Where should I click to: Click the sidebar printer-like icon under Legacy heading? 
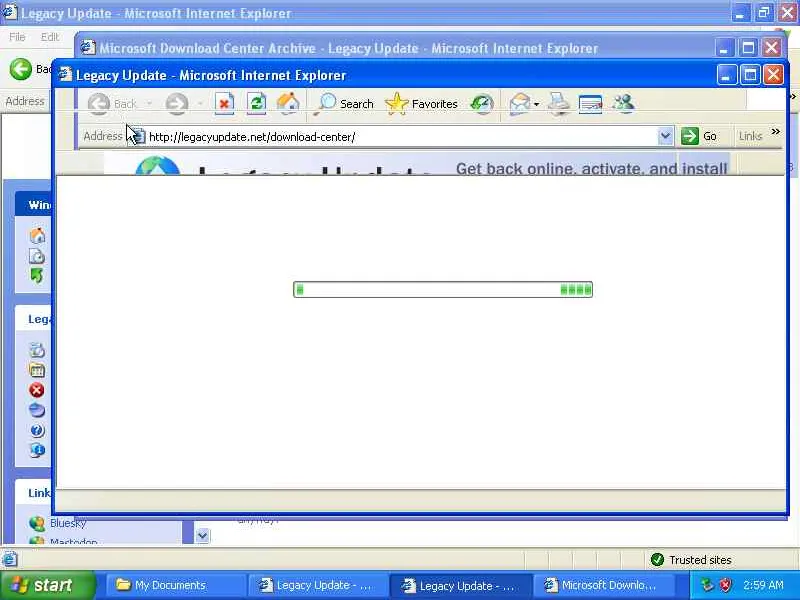tap(37, 350)
